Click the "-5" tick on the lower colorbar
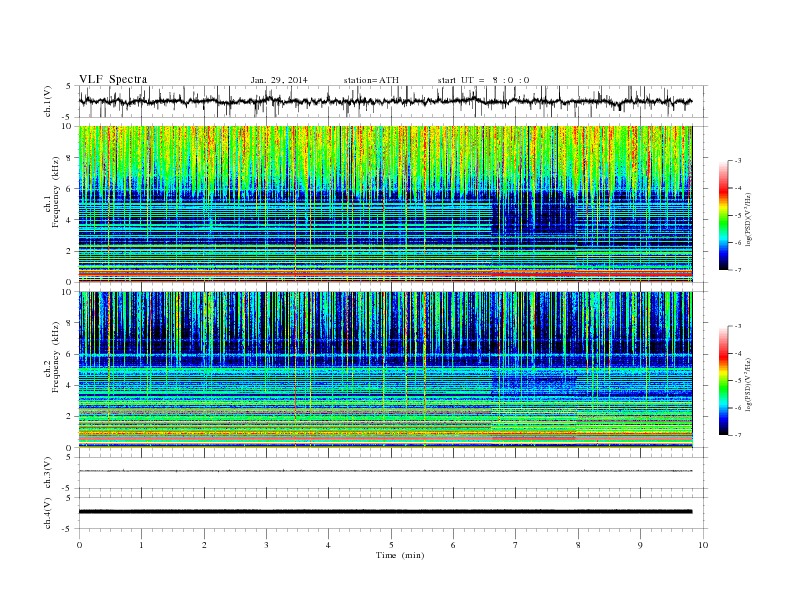The width and height of the screenshot is (792, 612). pyautogui.click(x=738, y=380)
